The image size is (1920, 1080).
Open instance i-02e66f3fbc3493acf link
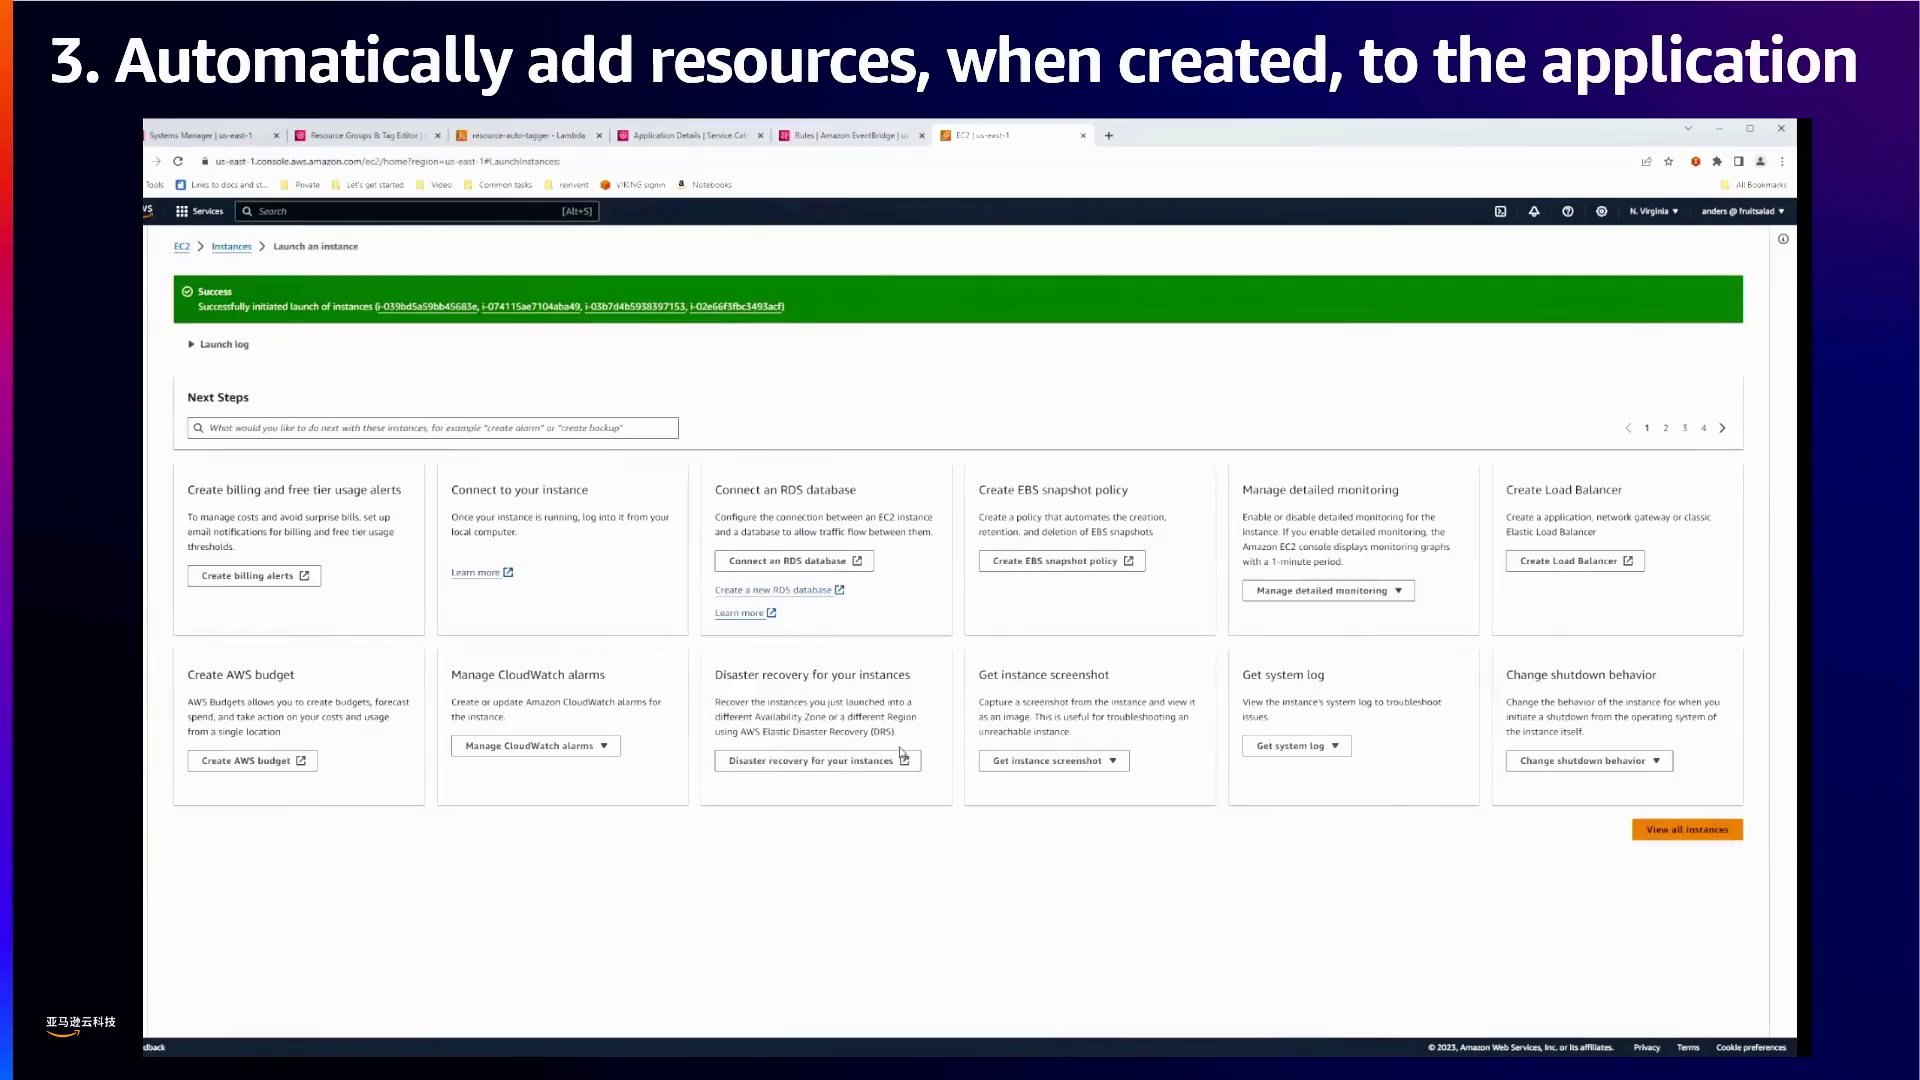[737, 306]
